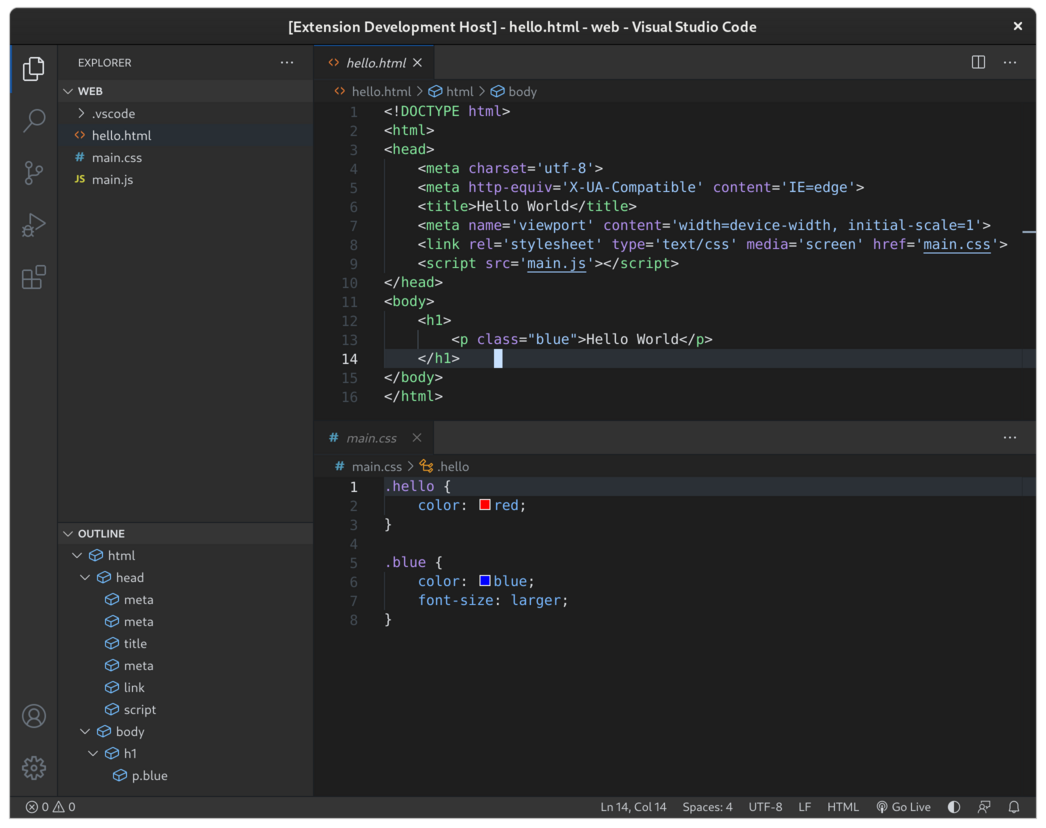Viewport: 1046px width, 828px height.
Task: Collapse the html node in Outline
Action: (x=77, y=556)
